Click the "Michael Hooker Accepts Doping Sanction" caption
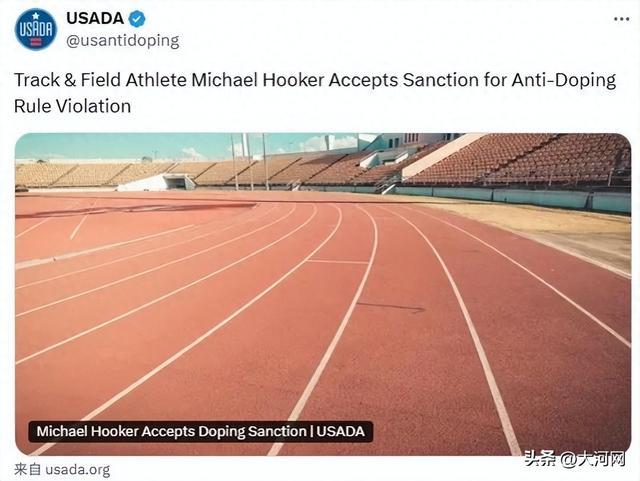Viewport: 640px width, 481px height. [170, 432]
